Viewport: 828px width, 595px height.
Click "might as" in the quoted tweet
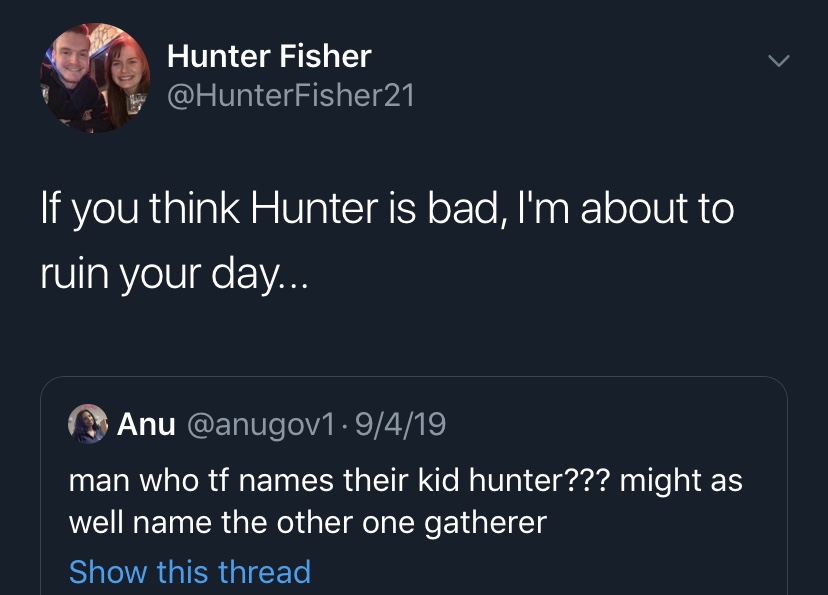click(x=681, y=479)
